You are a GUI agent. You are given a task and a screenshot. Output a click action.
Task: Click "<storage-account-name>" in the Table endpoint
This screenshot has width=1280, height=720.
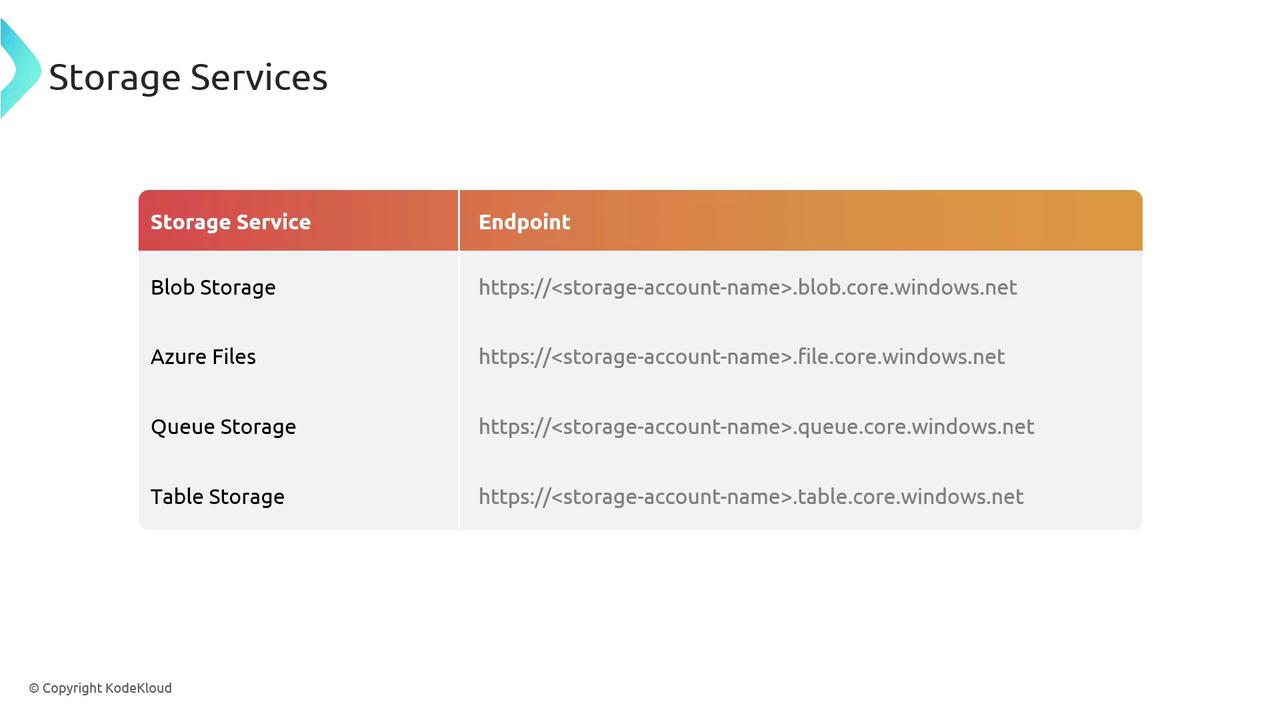(673, 497)
